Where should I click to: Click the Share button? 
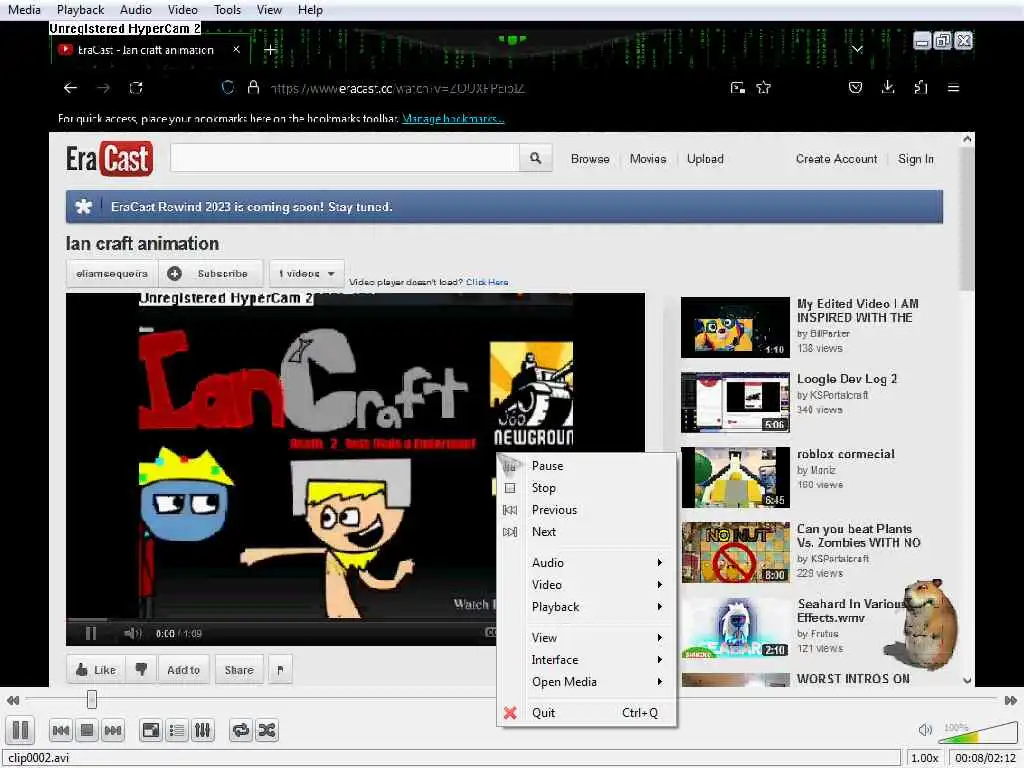[239, 669]
